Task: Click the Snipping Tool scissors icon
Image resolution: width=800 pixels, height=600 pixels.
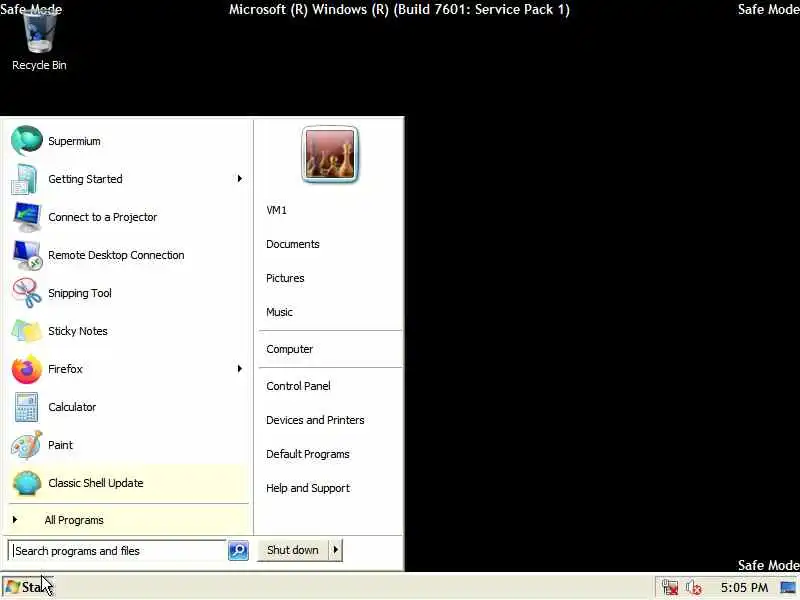Action: point(27,293)
